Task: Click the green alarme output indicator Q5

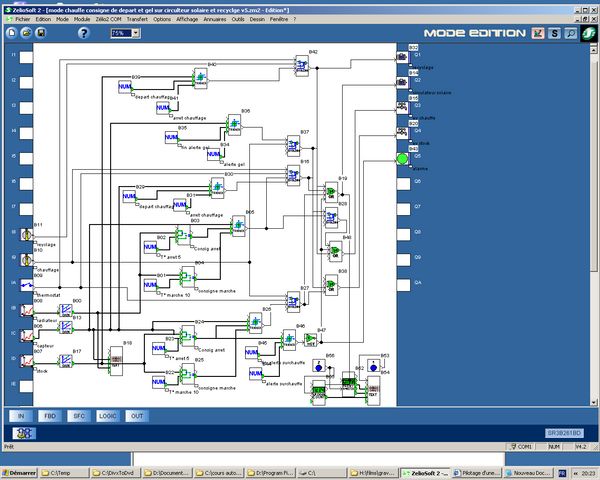Action: point(402,158)
